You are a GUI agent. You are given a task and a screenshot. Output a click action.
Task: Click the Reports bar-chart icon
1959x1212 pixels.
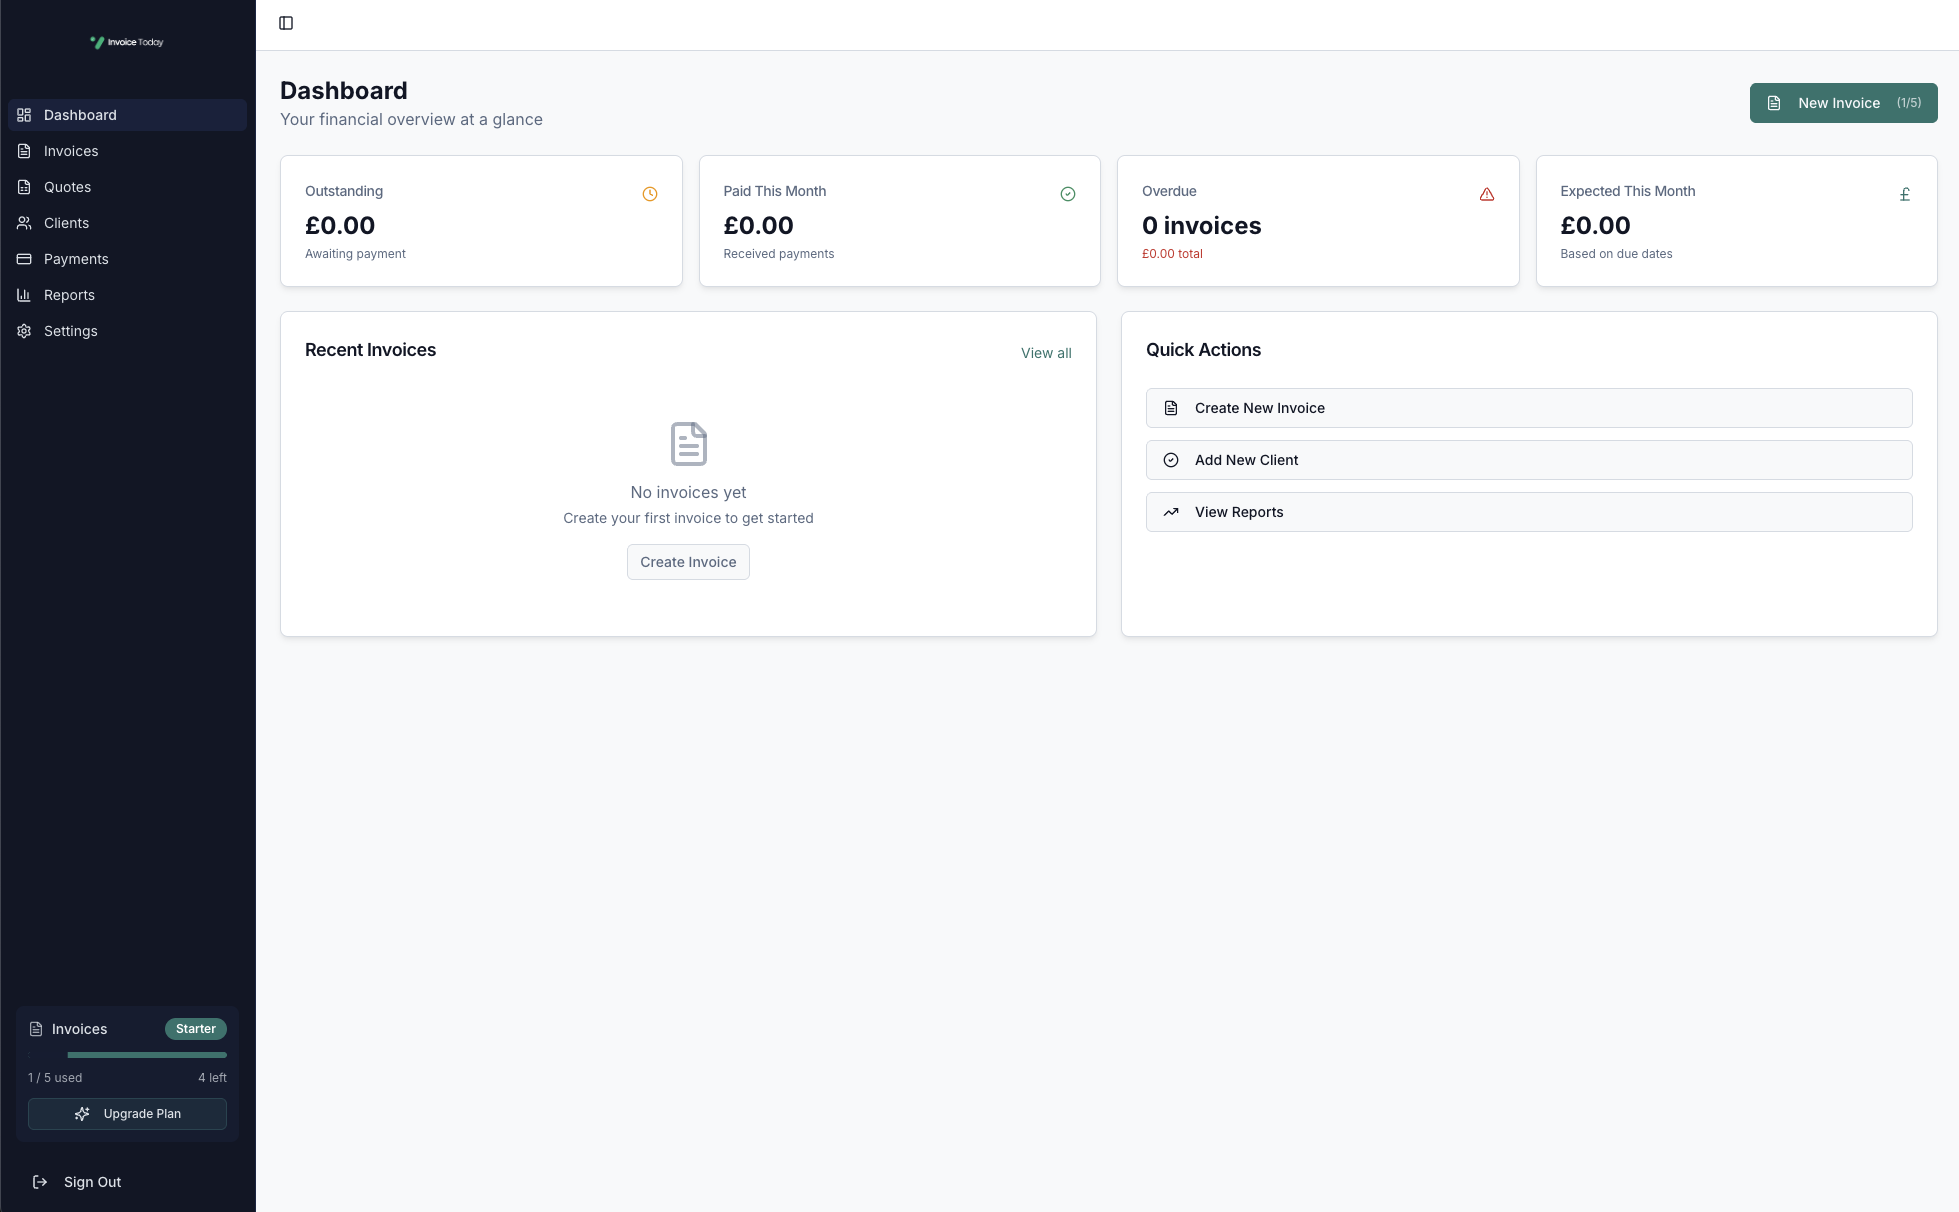[x=24, y=294]
